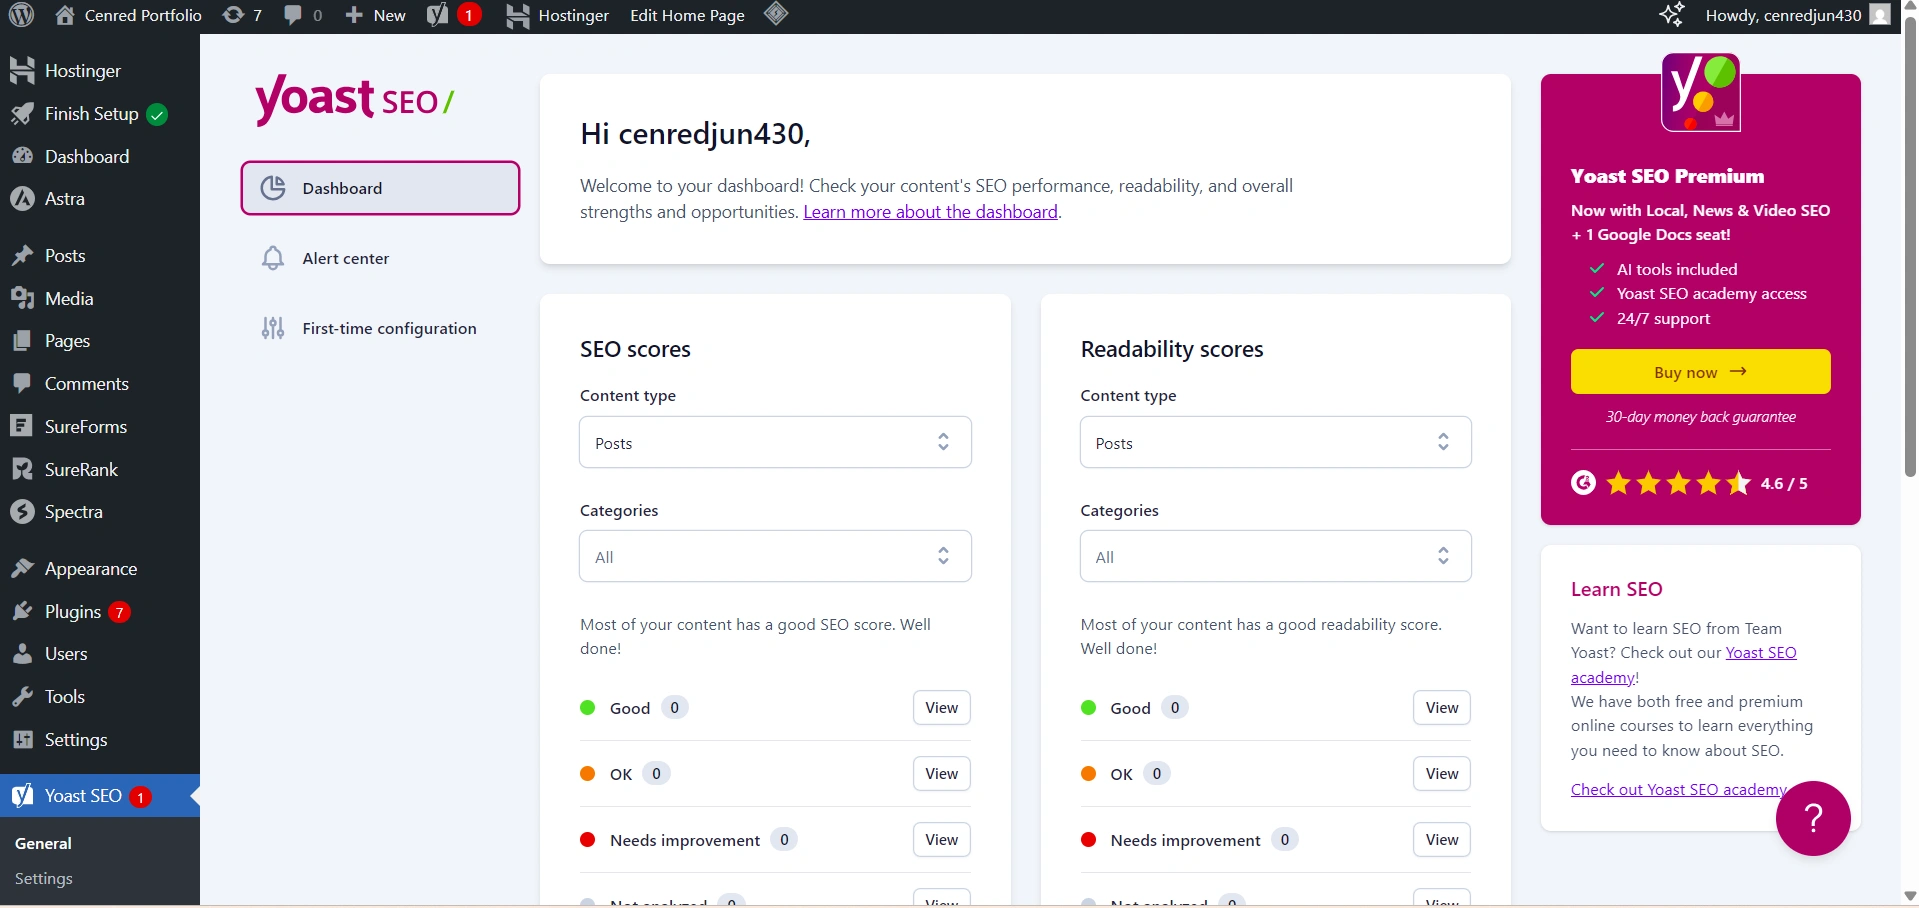Image resolution: width=1919 pixels, height=908 pixels.
Task: Click Buy now for Yoast SEO Premium
Action: click(1700, 372)
